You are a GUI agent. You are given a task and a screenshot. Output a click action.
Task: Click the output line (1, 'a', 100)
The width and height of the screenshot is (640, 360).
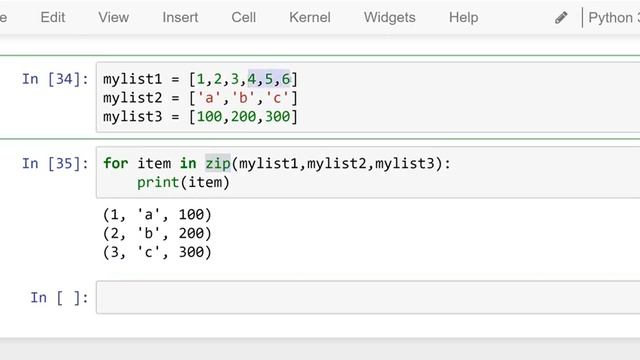point(157,214)
